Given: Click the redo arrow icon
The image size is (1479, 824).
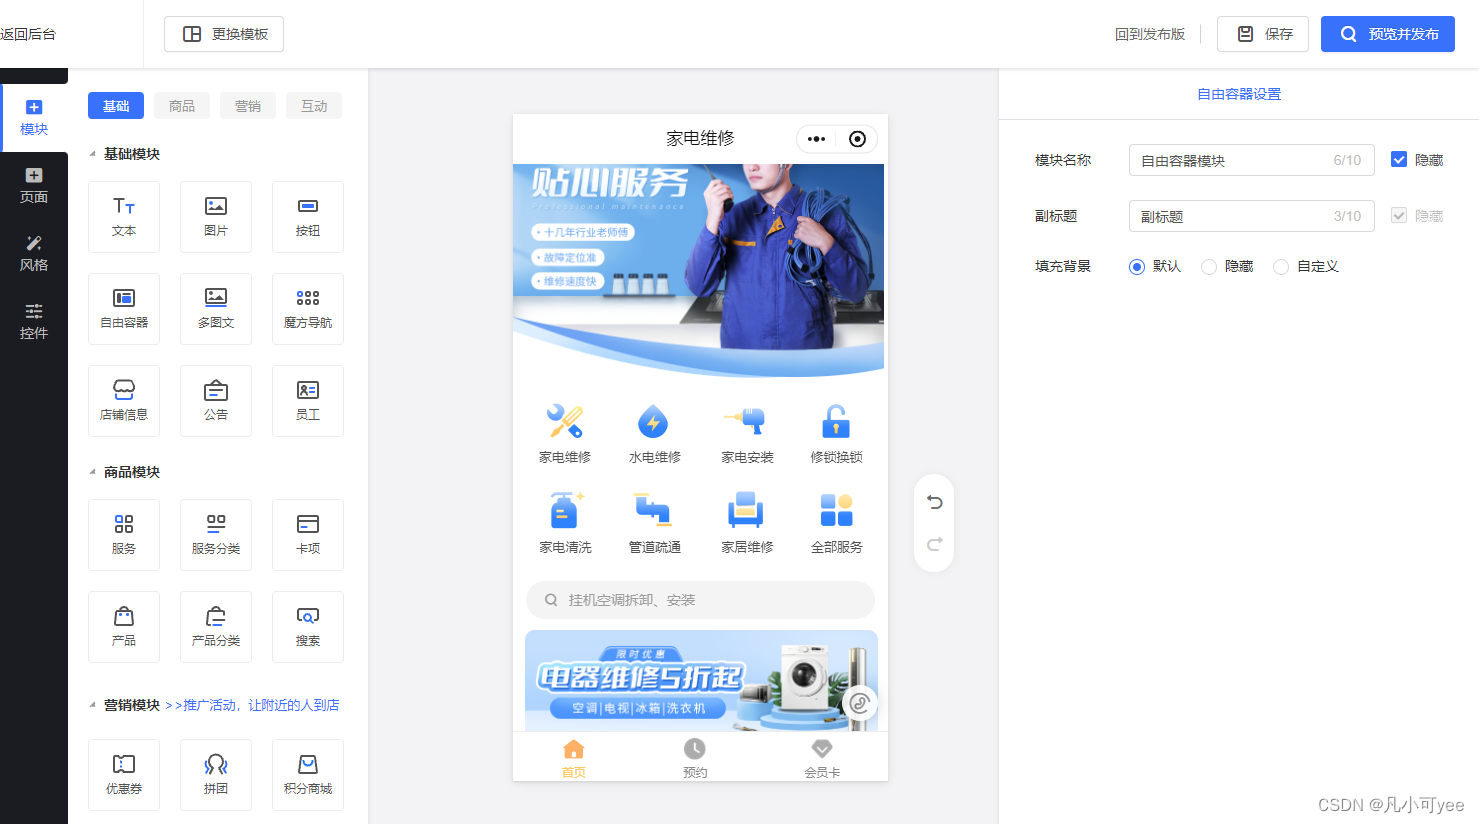Looking at the screenshot, I should point(934,544).
